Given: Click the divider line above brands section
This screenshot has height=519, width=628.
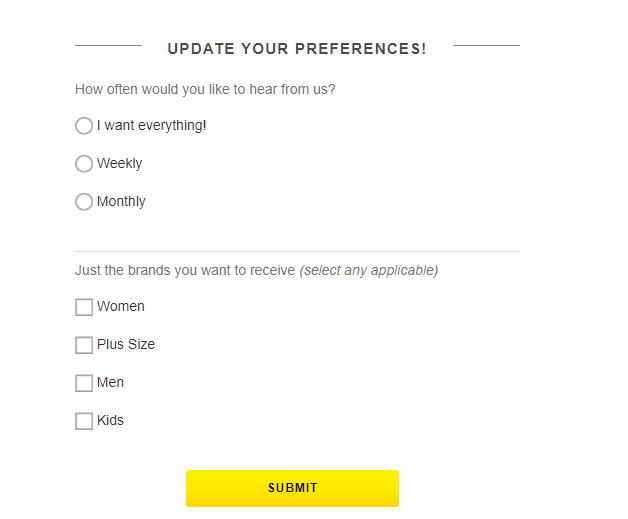Looking at the screenshot, I should (297, 251).
